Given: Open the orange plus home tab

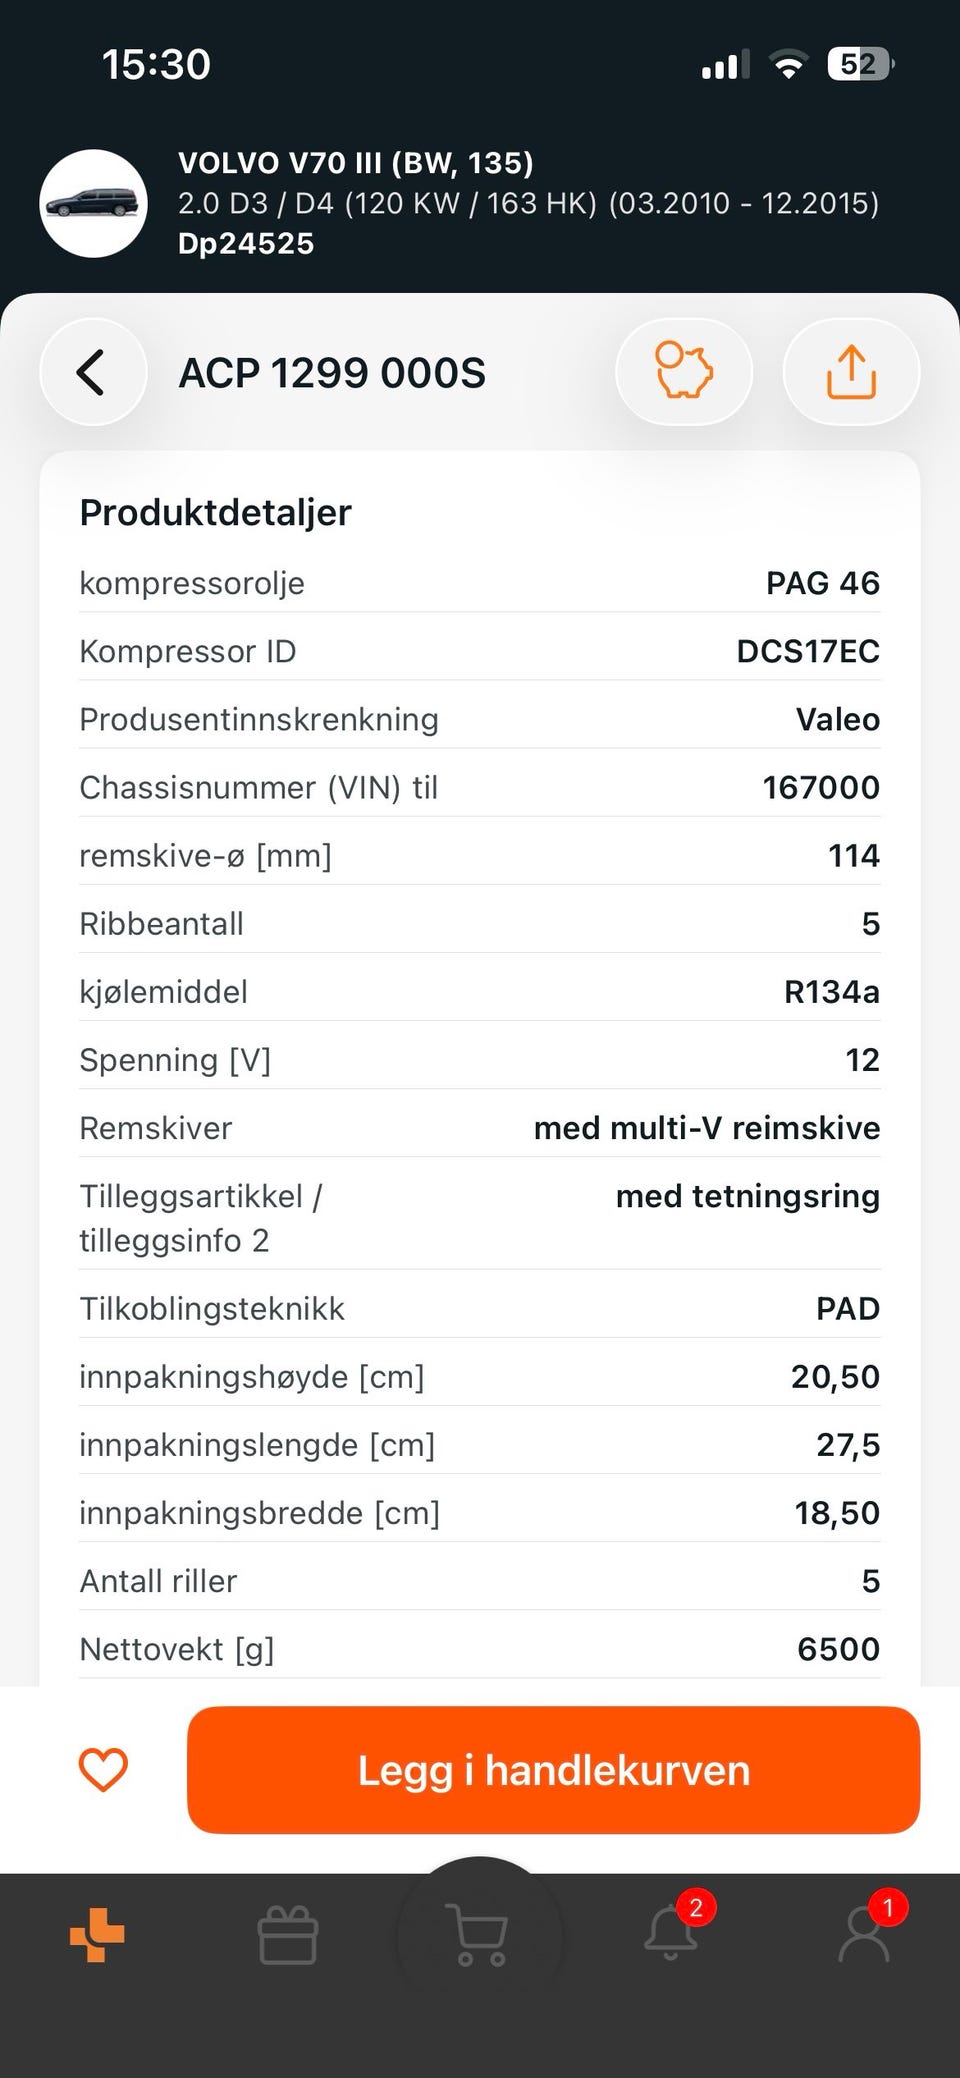Looking at the screenshot, I should 97,1934.
